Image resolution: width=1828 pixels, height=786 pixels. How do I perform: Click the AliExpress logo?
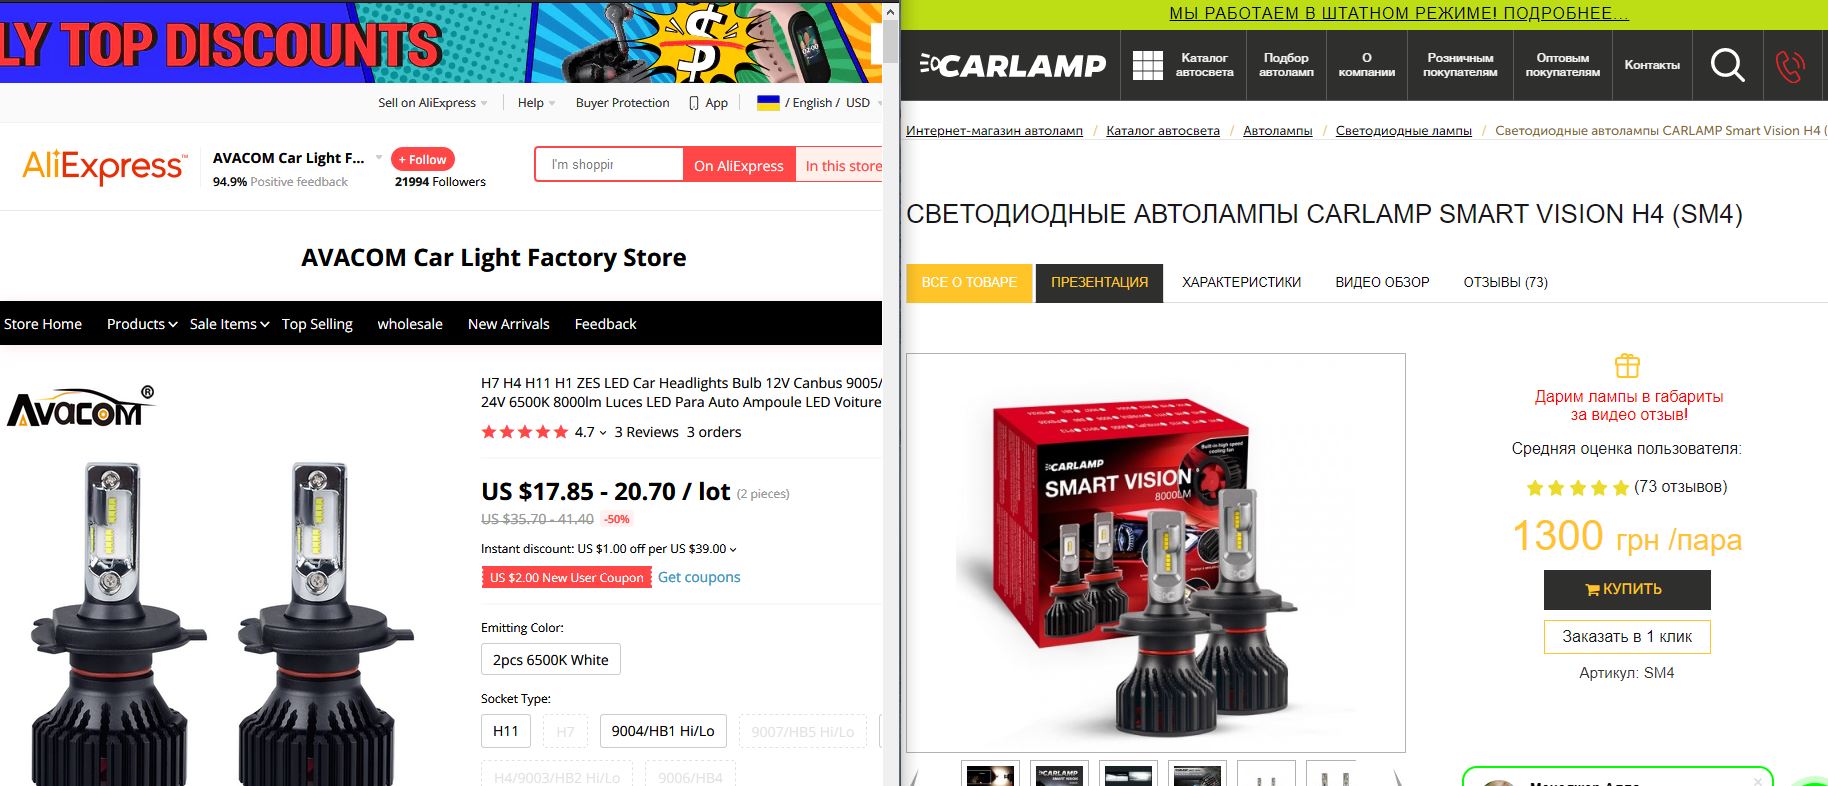click(104, 166)
